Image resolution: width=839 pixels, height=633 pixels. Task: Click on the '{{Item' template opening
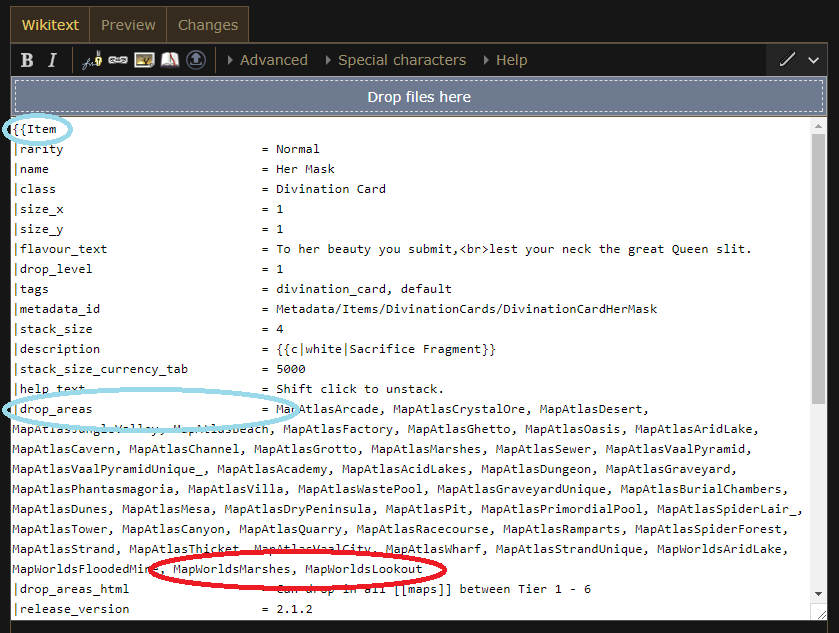[x=34, y=129]
